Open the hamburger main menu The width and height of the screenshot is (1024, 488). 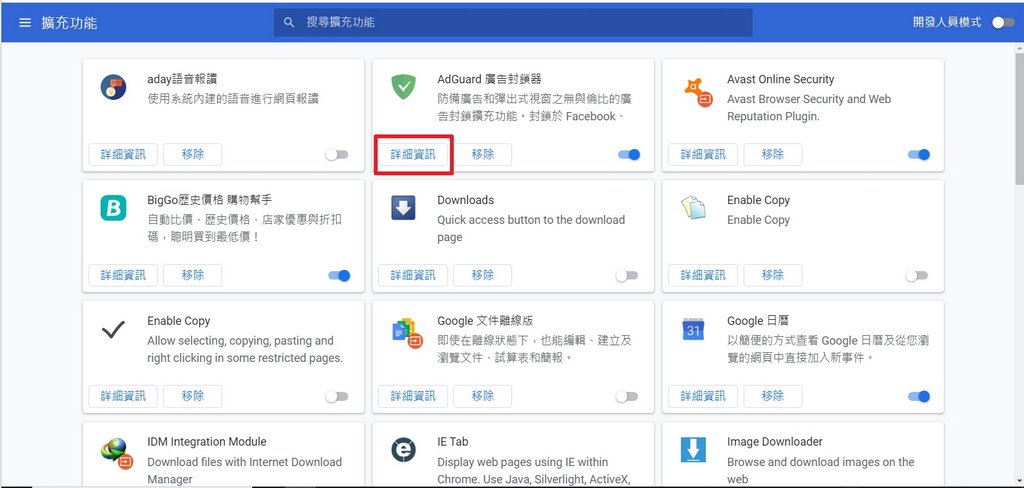click(x=25, y=23)
